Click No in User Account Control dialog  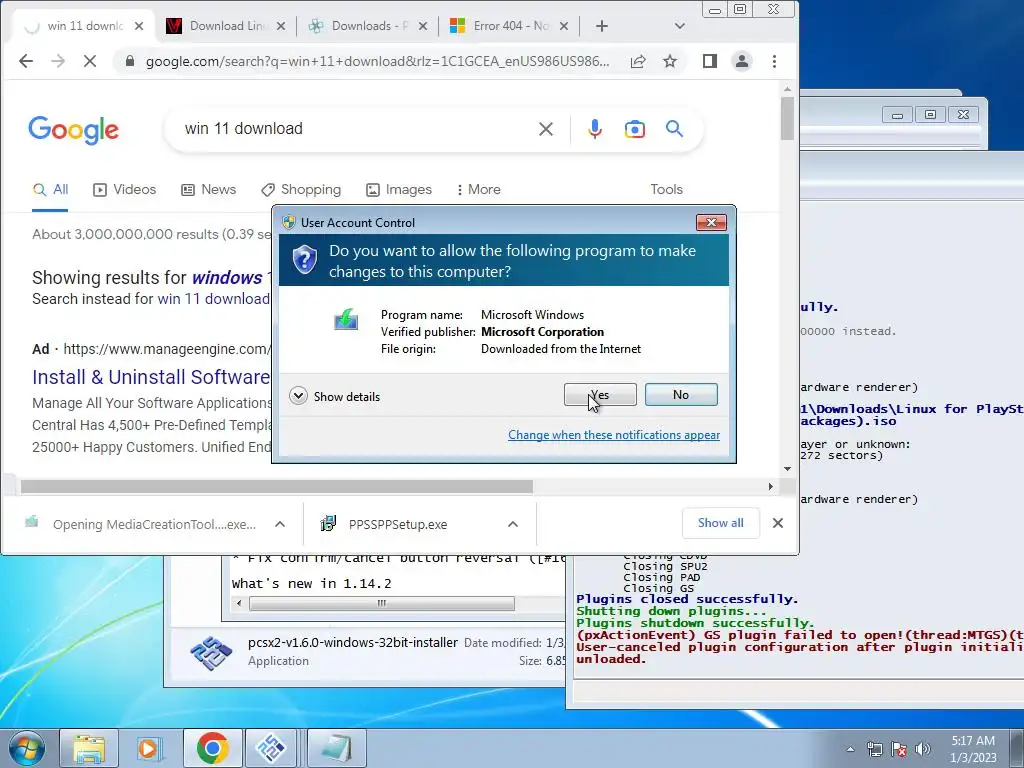click(680, 394)
